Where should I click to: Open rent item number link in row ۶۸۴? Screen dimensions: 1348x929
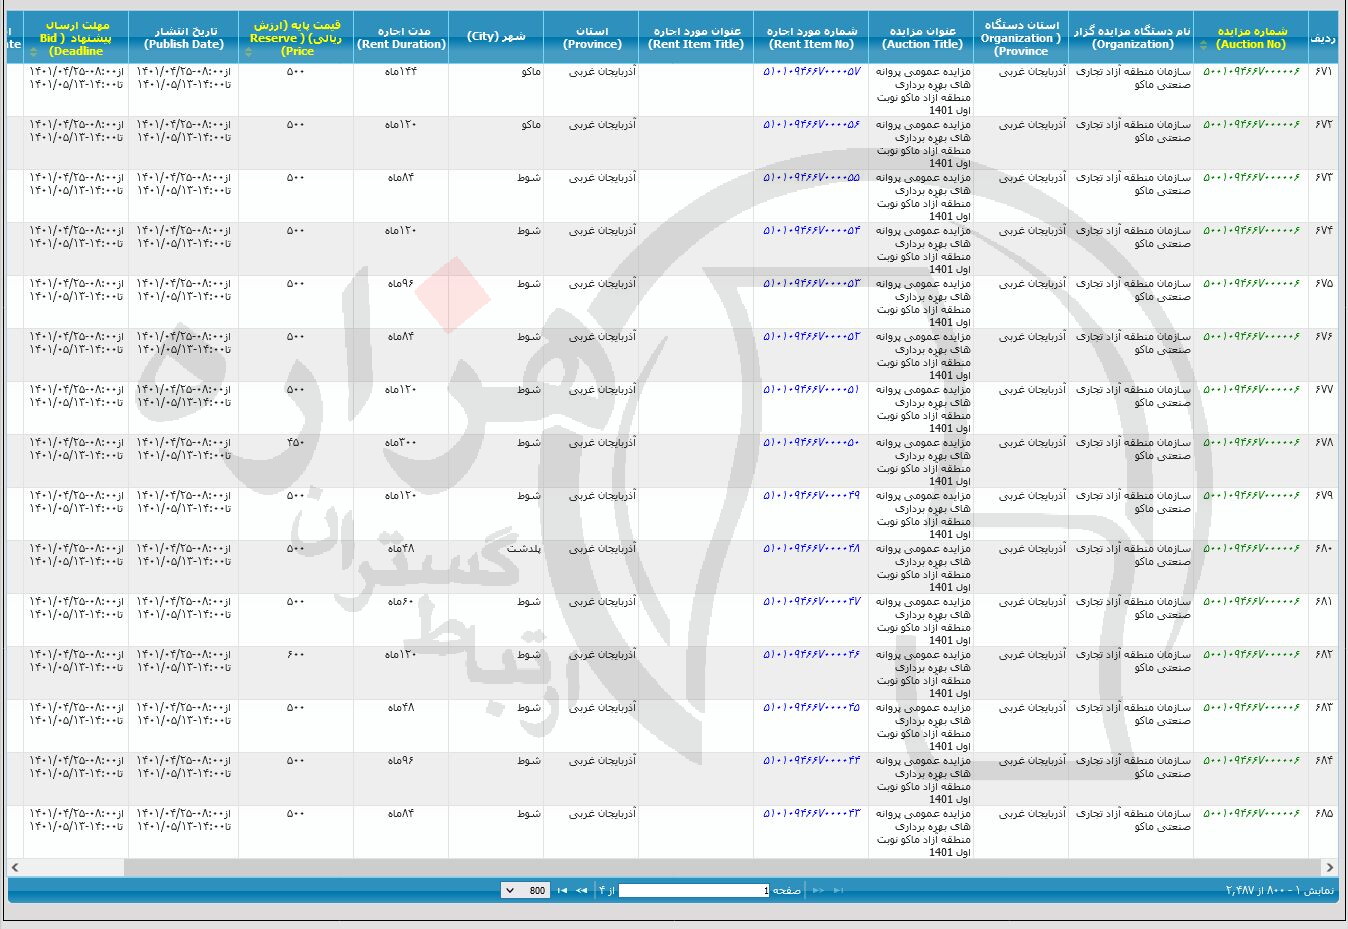tap(811, 761)
